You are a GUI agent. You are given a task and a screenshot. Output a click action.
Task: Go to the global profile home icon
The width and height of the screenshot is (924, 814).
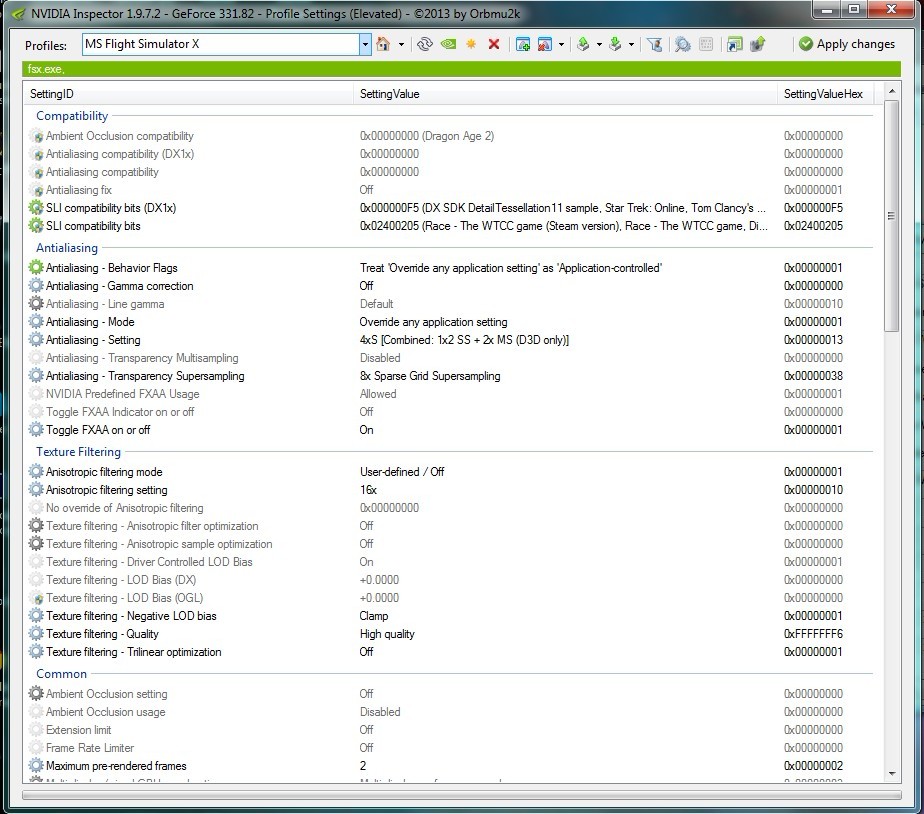(x=383, y=44)
